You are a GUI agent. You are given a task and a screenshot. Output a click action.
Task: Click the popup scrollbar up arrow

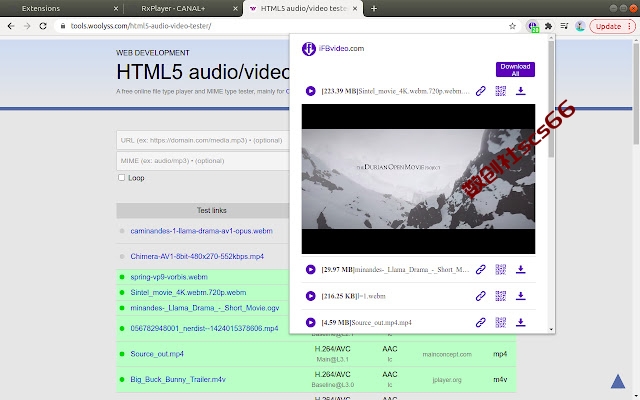click(x=551, y=38)
